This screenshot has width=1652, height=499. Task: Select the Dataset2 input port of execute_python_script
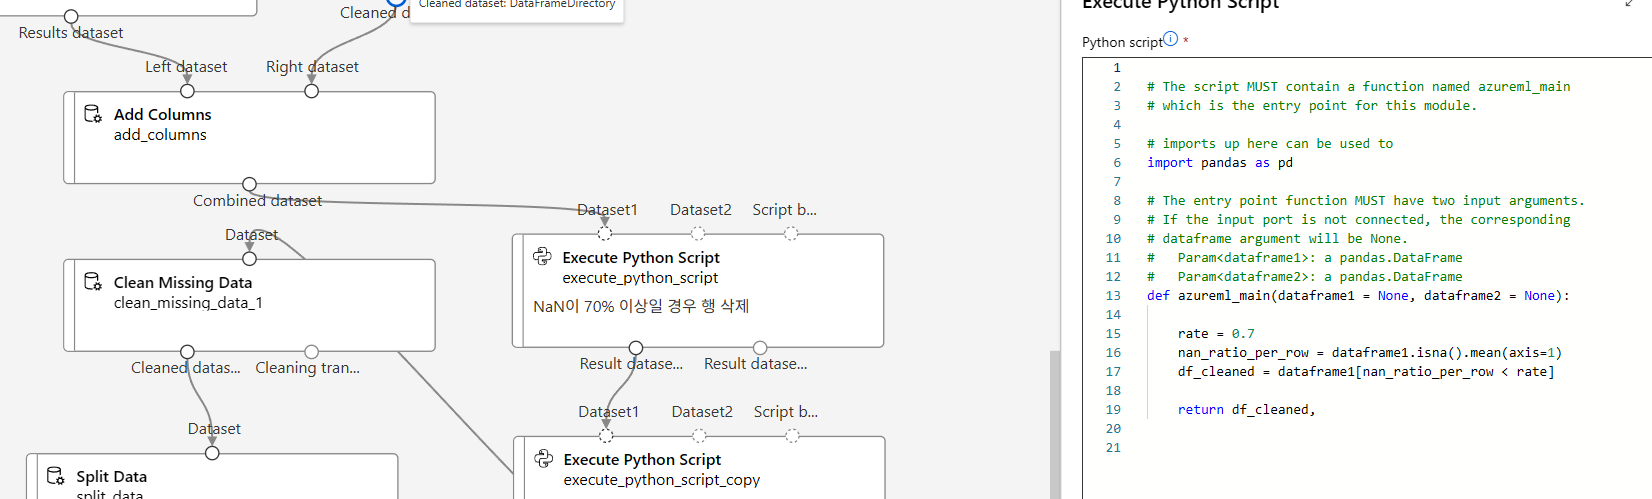pos(698,233)
